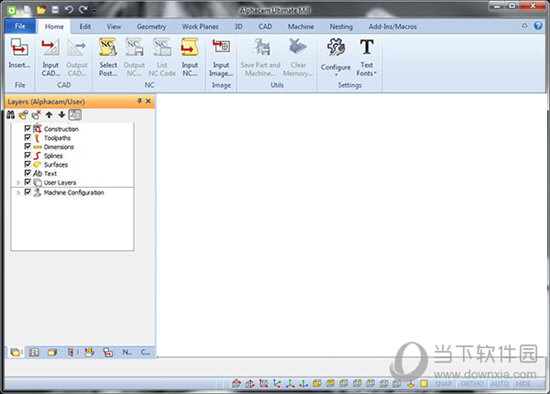The width and height of the screenshot is (550, 394).
Task: Click the Undo arrow in title bar
Action: pos(69,10)
